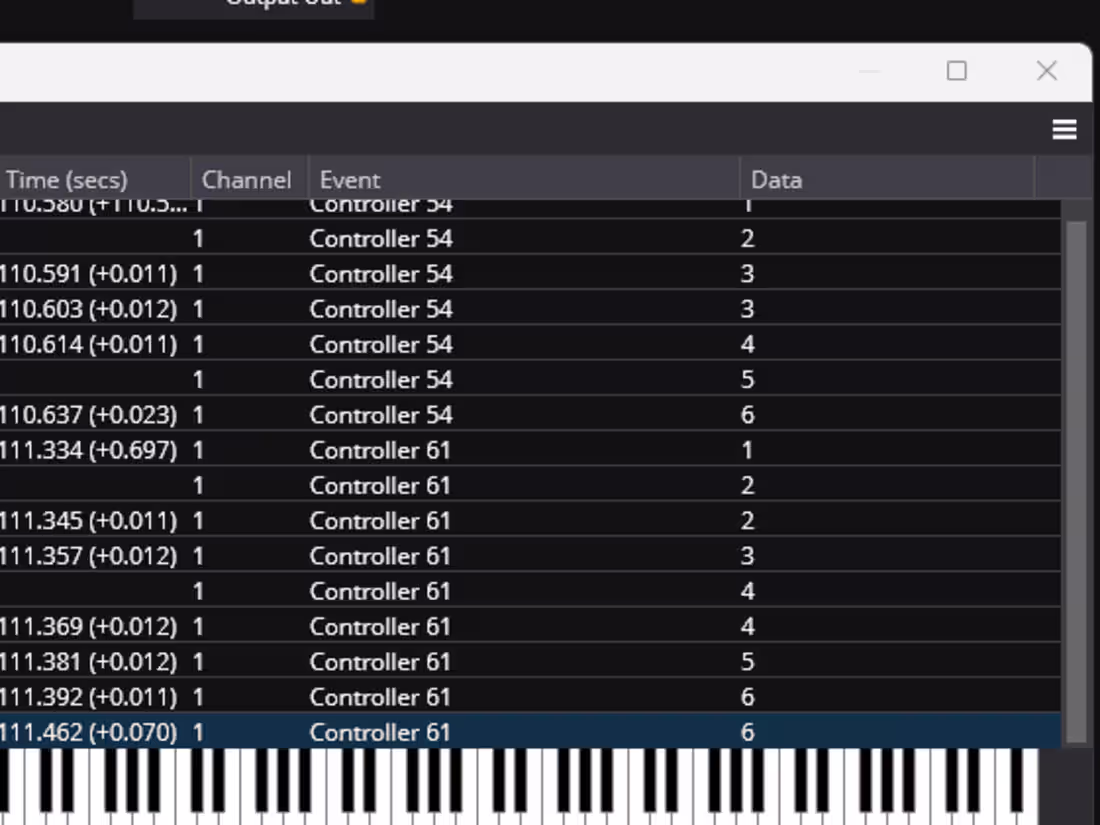Click the window minimize button
The width and height of the screenshot is (1100, 825).
pos(868,71)
